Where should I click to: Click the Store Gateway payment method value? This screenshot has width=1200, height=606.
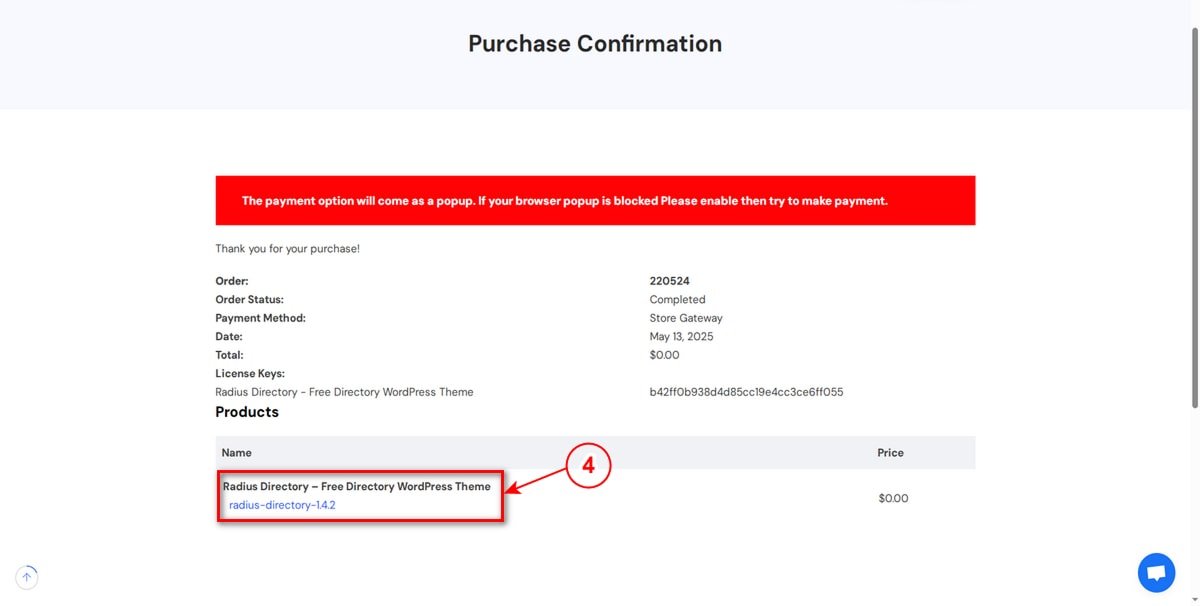click(x=686, y=318)
